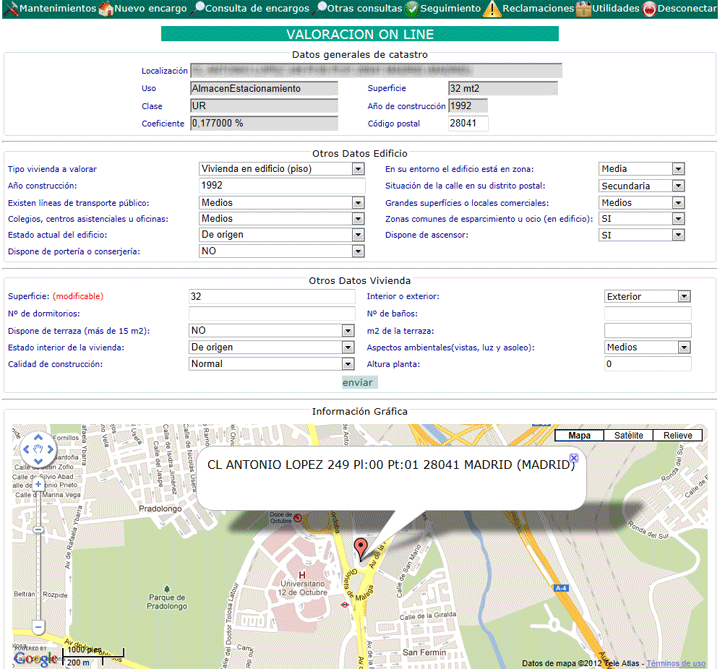Pan the map left with the arrow

[x=26, y=449]
